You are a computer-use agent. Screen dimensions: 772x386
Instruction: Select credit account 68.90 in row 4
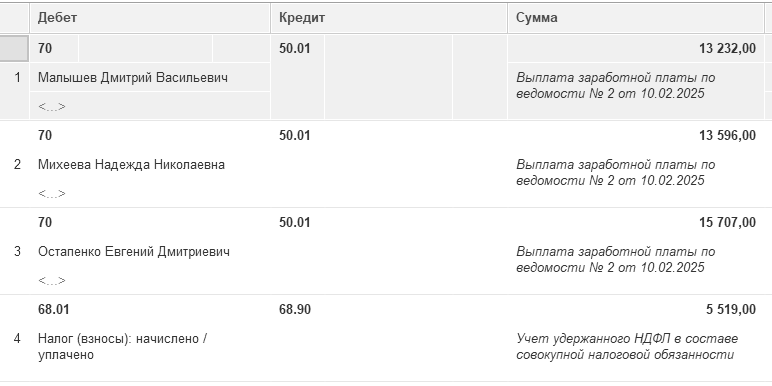pyautogui.click(x=295, y=310)
